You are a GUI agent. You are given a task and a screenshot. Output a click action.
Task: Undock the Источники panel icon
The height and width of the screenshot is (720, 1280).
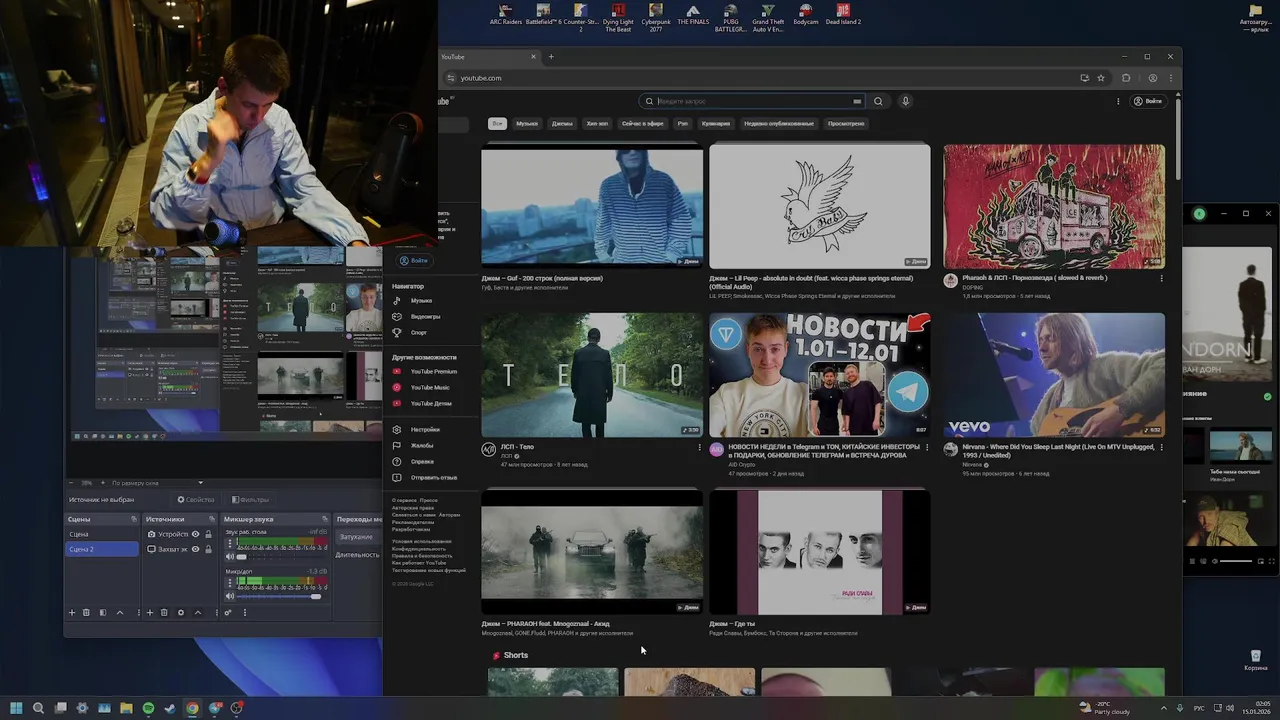tap(212, 519)
